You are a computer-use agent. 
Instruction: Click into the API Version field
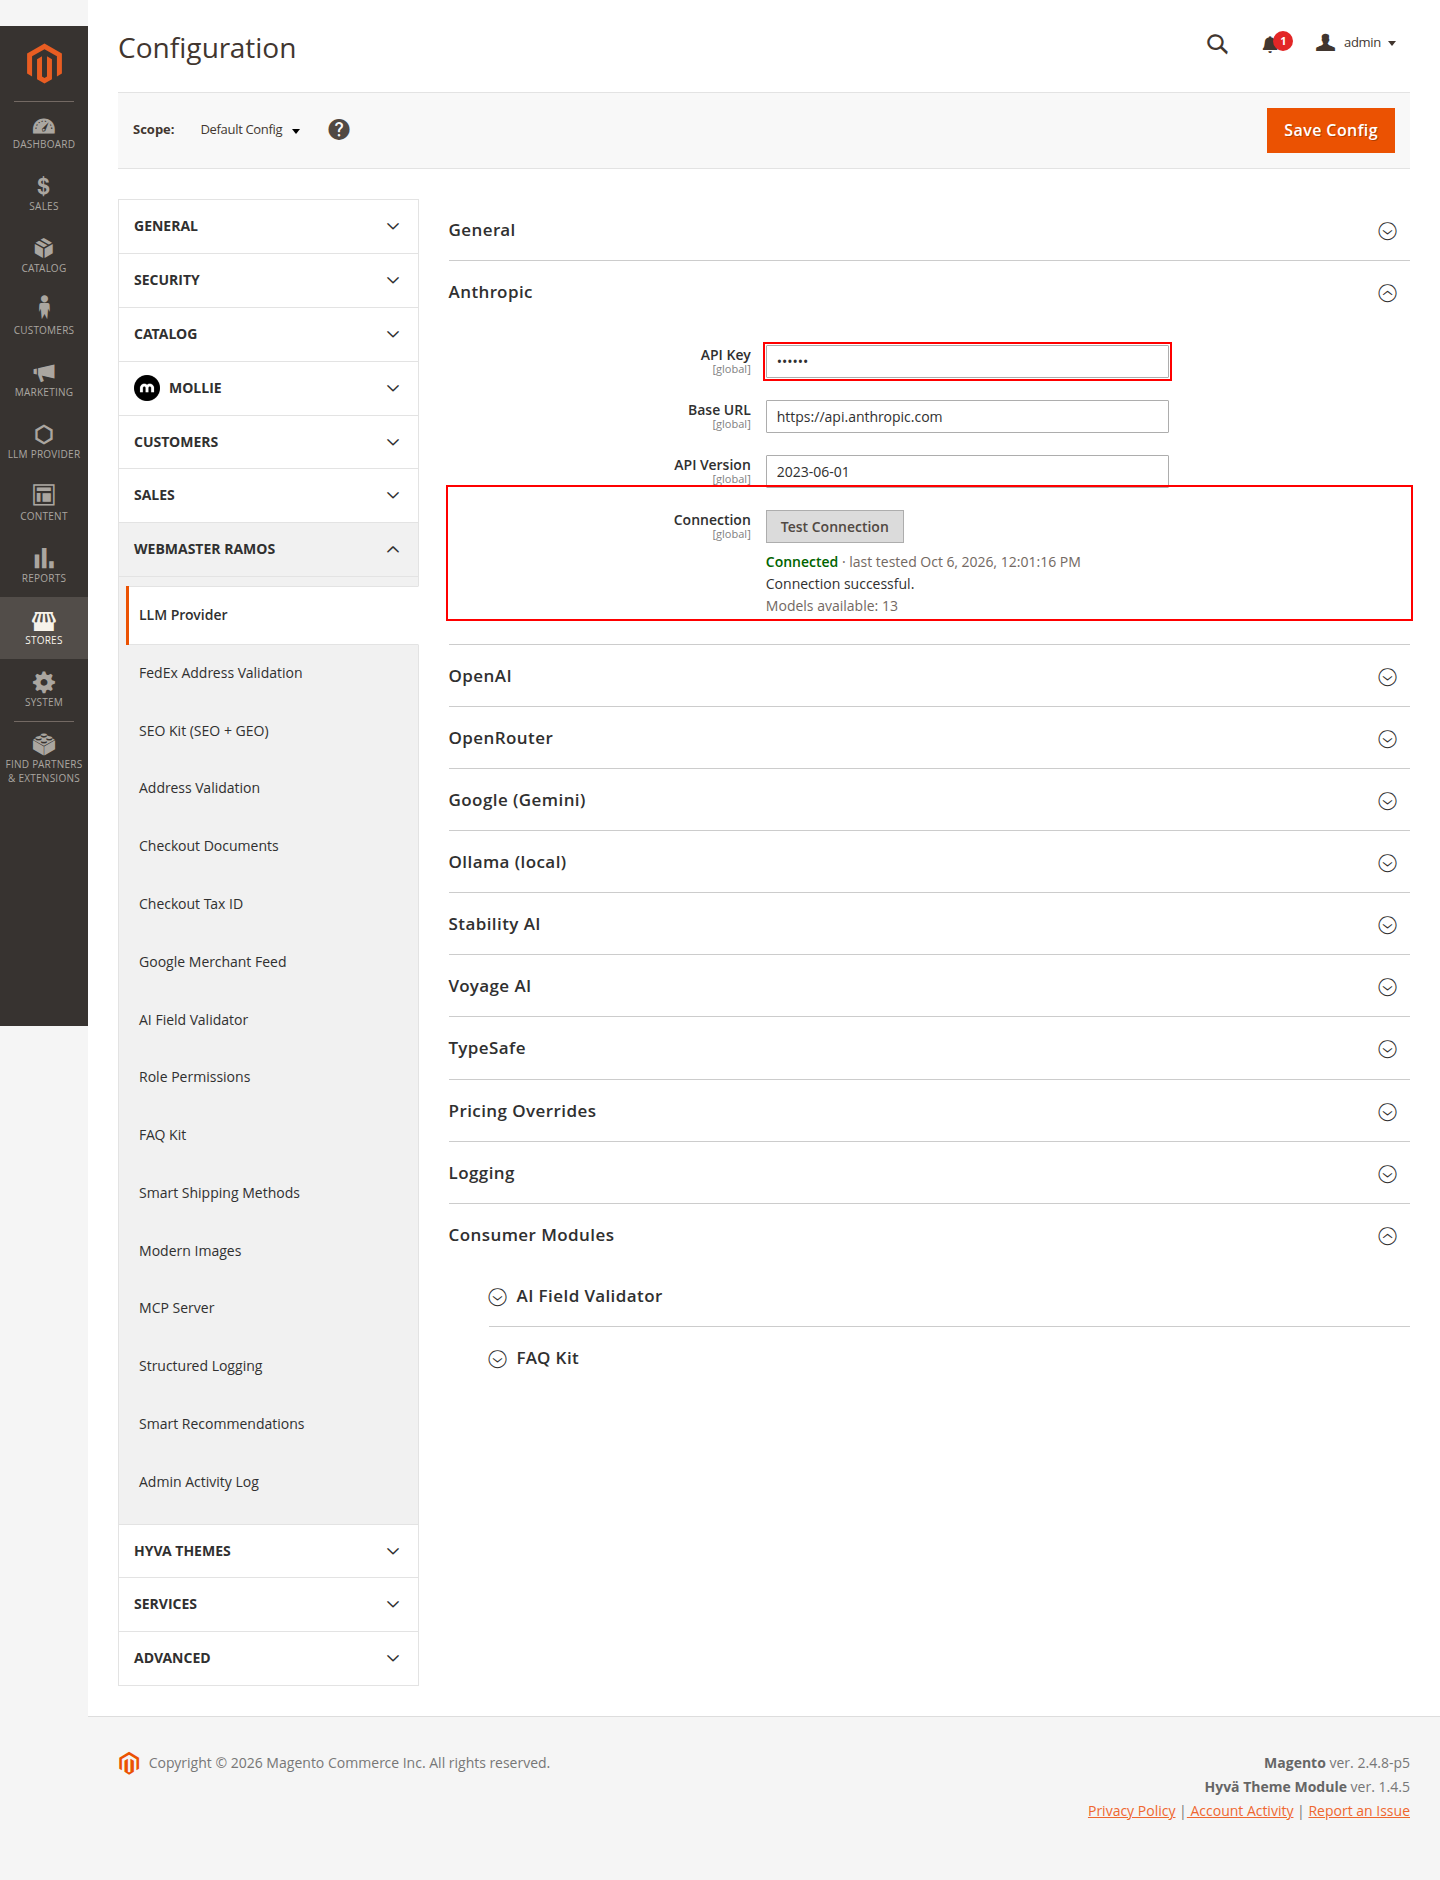pyautogui.click(x=967, y=471)
